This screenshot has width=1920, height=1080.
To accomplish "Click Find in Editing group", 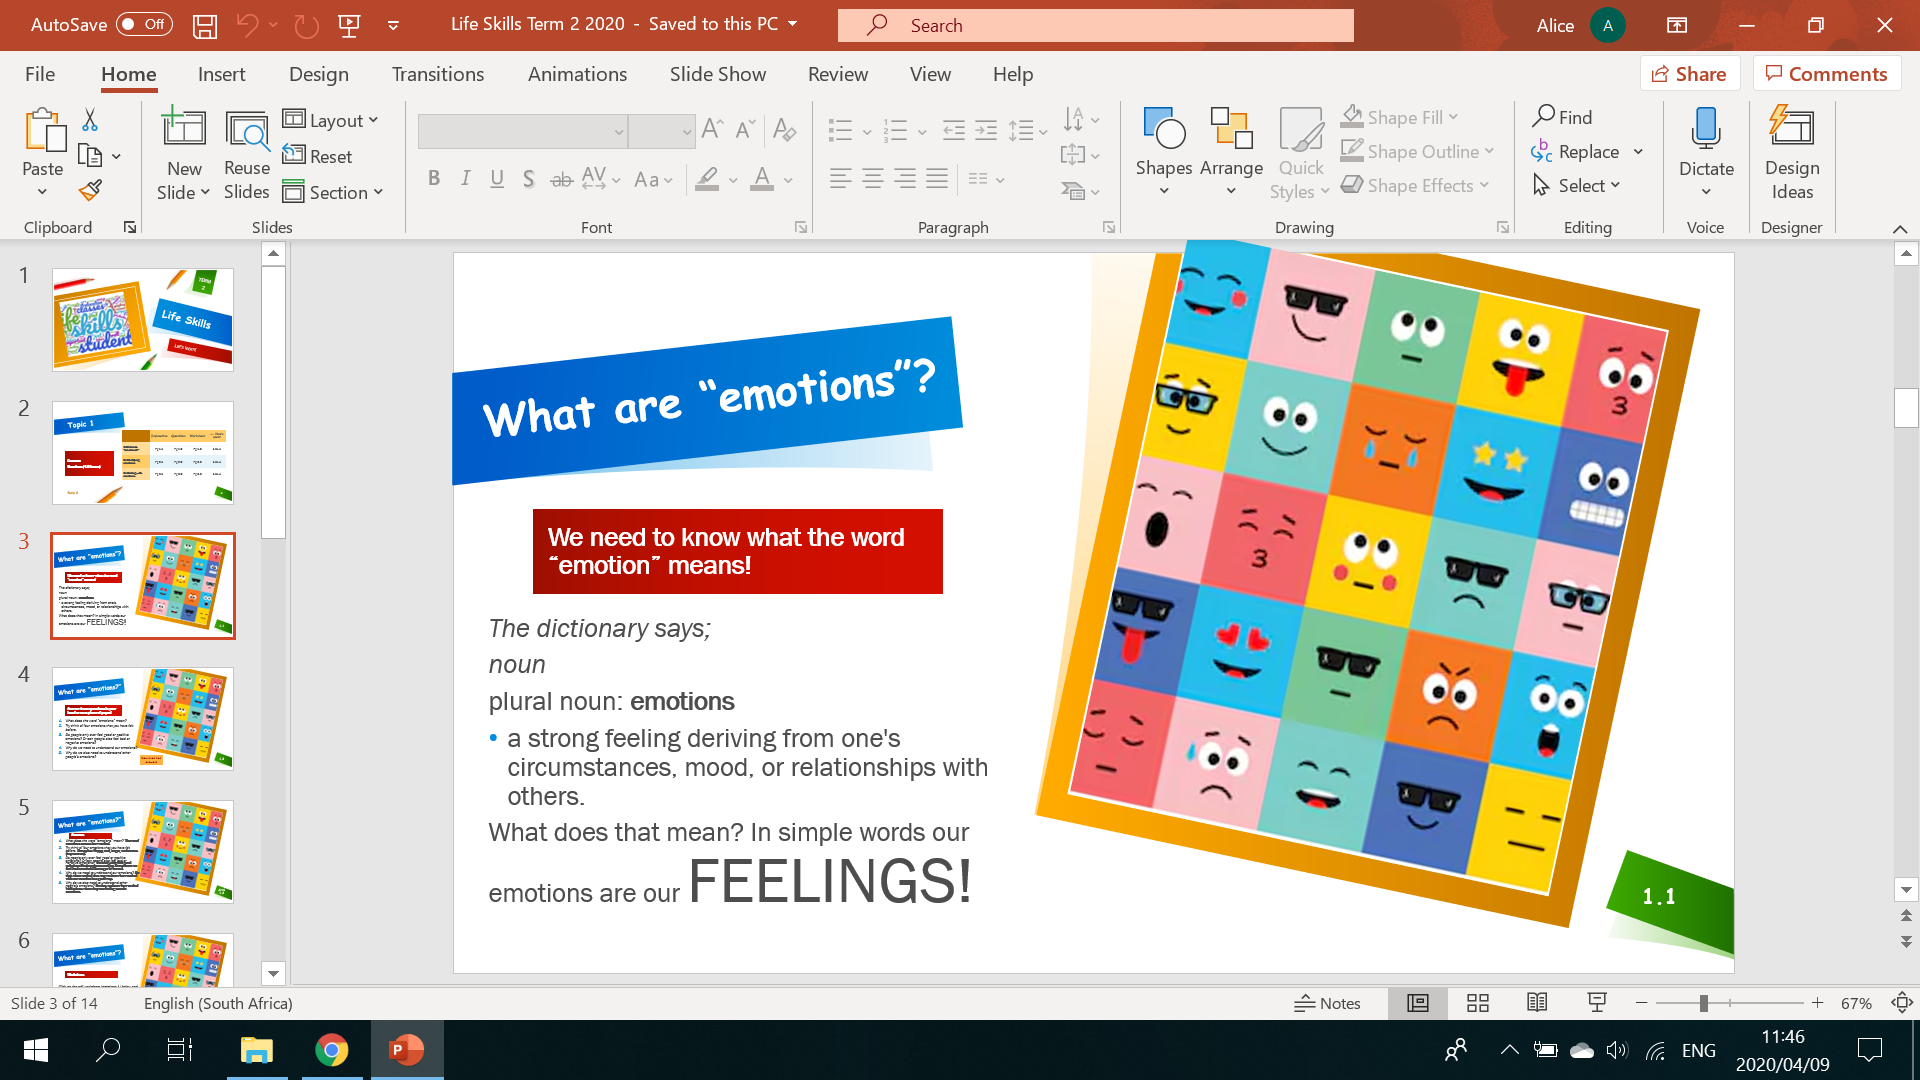I will click(1562, 117).
